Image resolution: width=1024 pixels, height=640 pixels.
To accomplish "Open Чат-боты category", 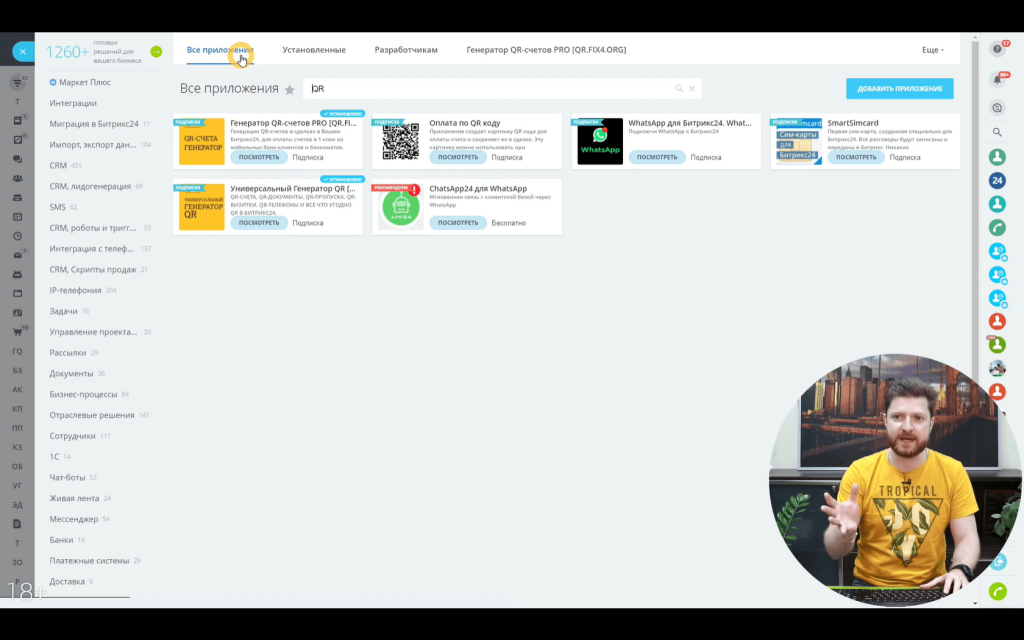I will (x=67, y=477).
